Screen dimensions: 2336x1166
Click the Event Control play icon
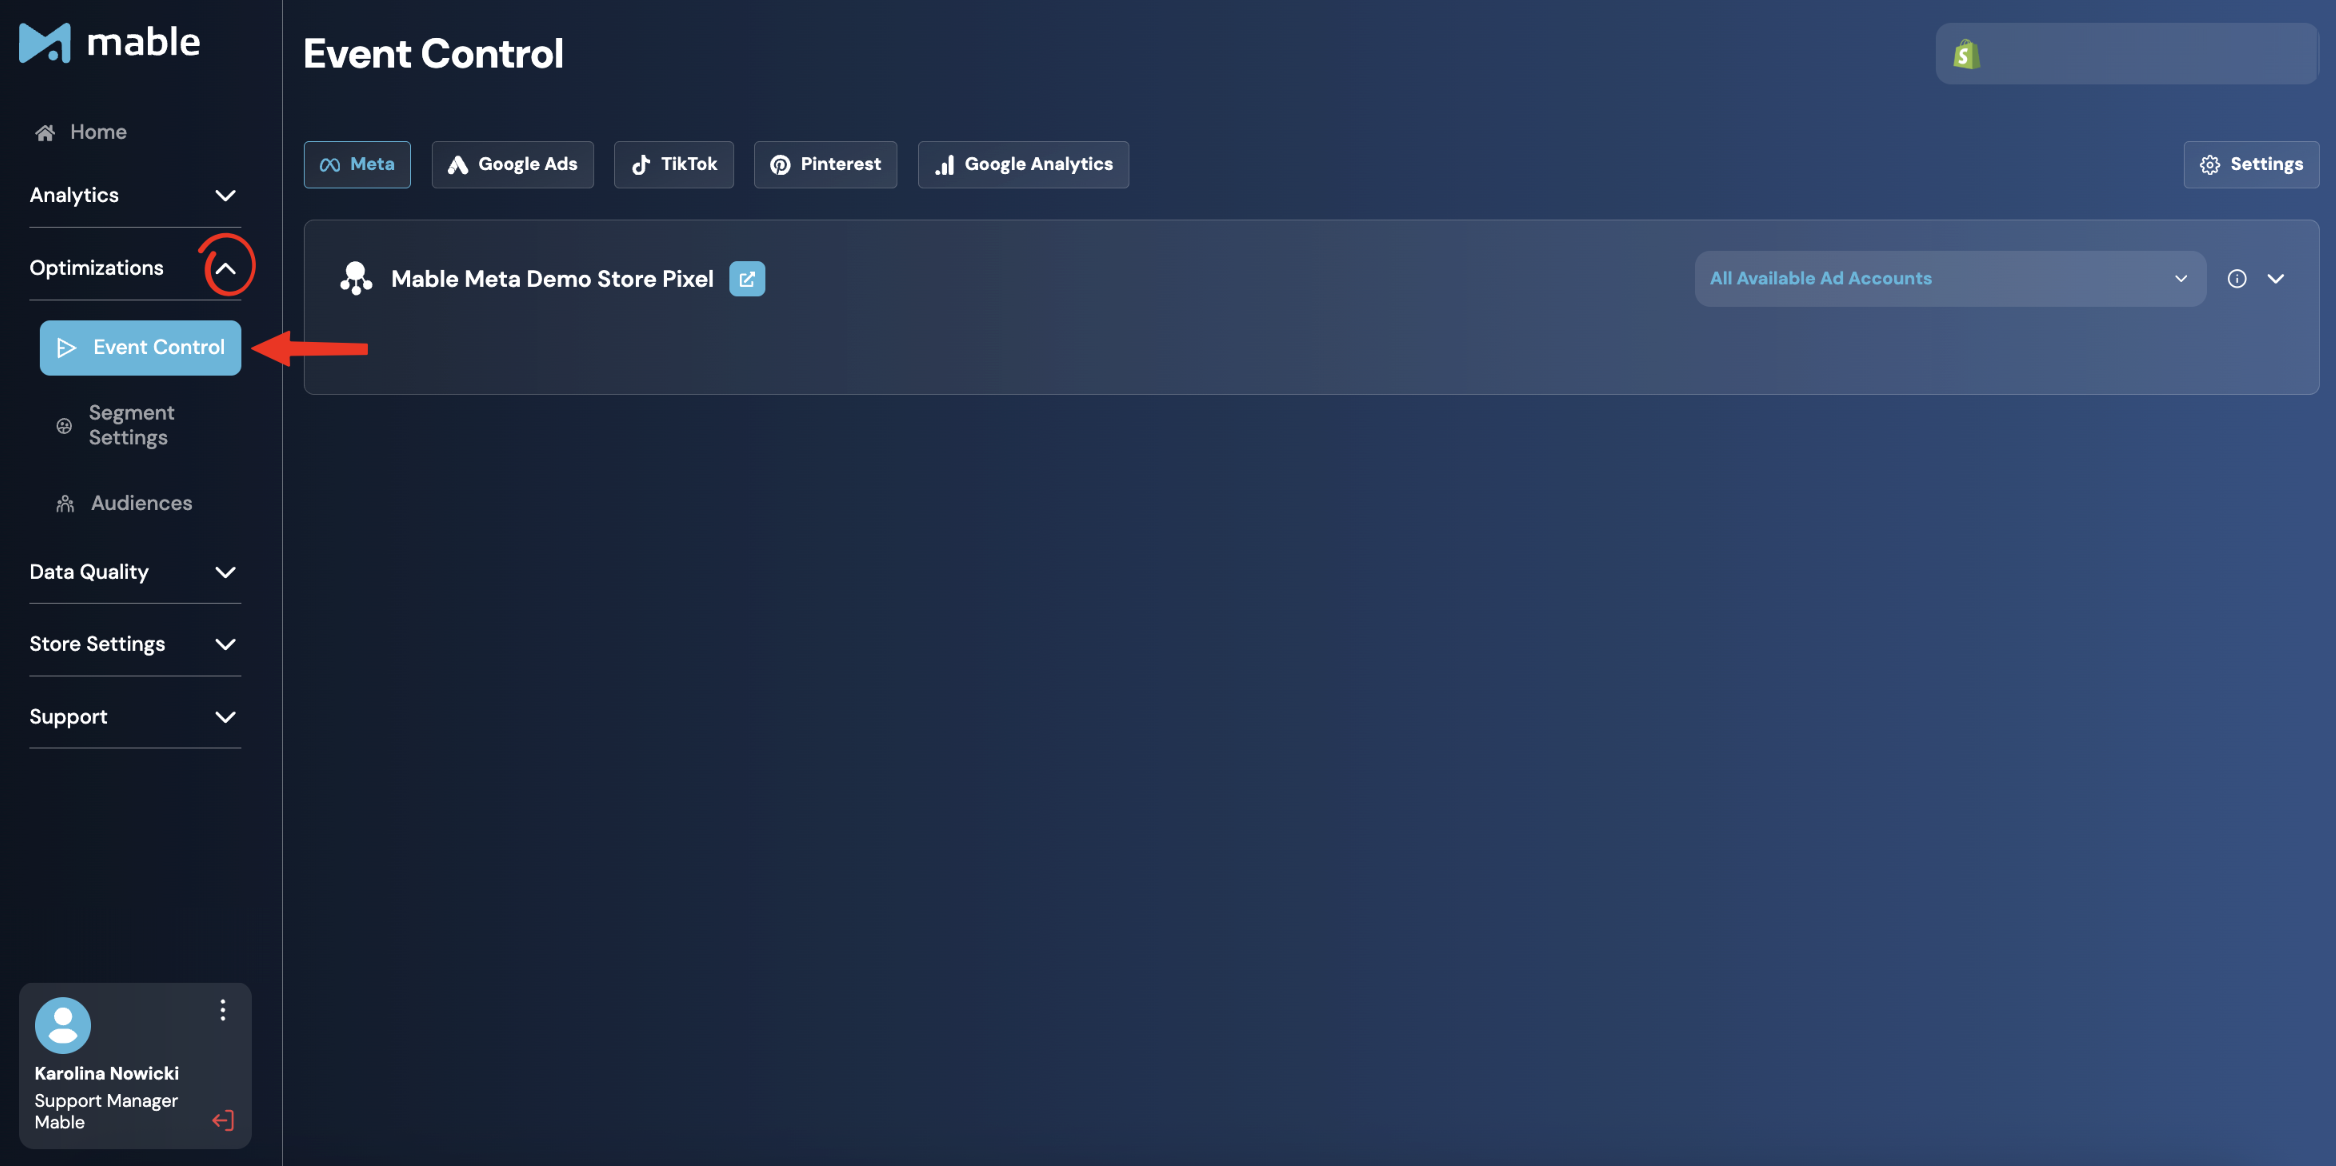[67, 347]
